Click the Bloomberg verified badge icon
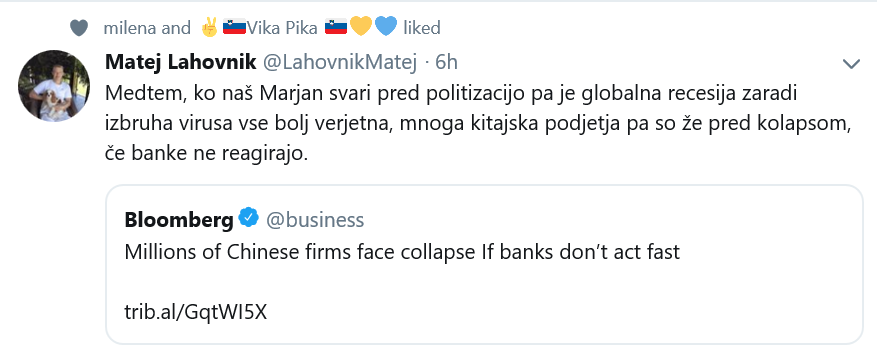The width and height of the screenshot is (877, 361). click(x=248, y=218)
